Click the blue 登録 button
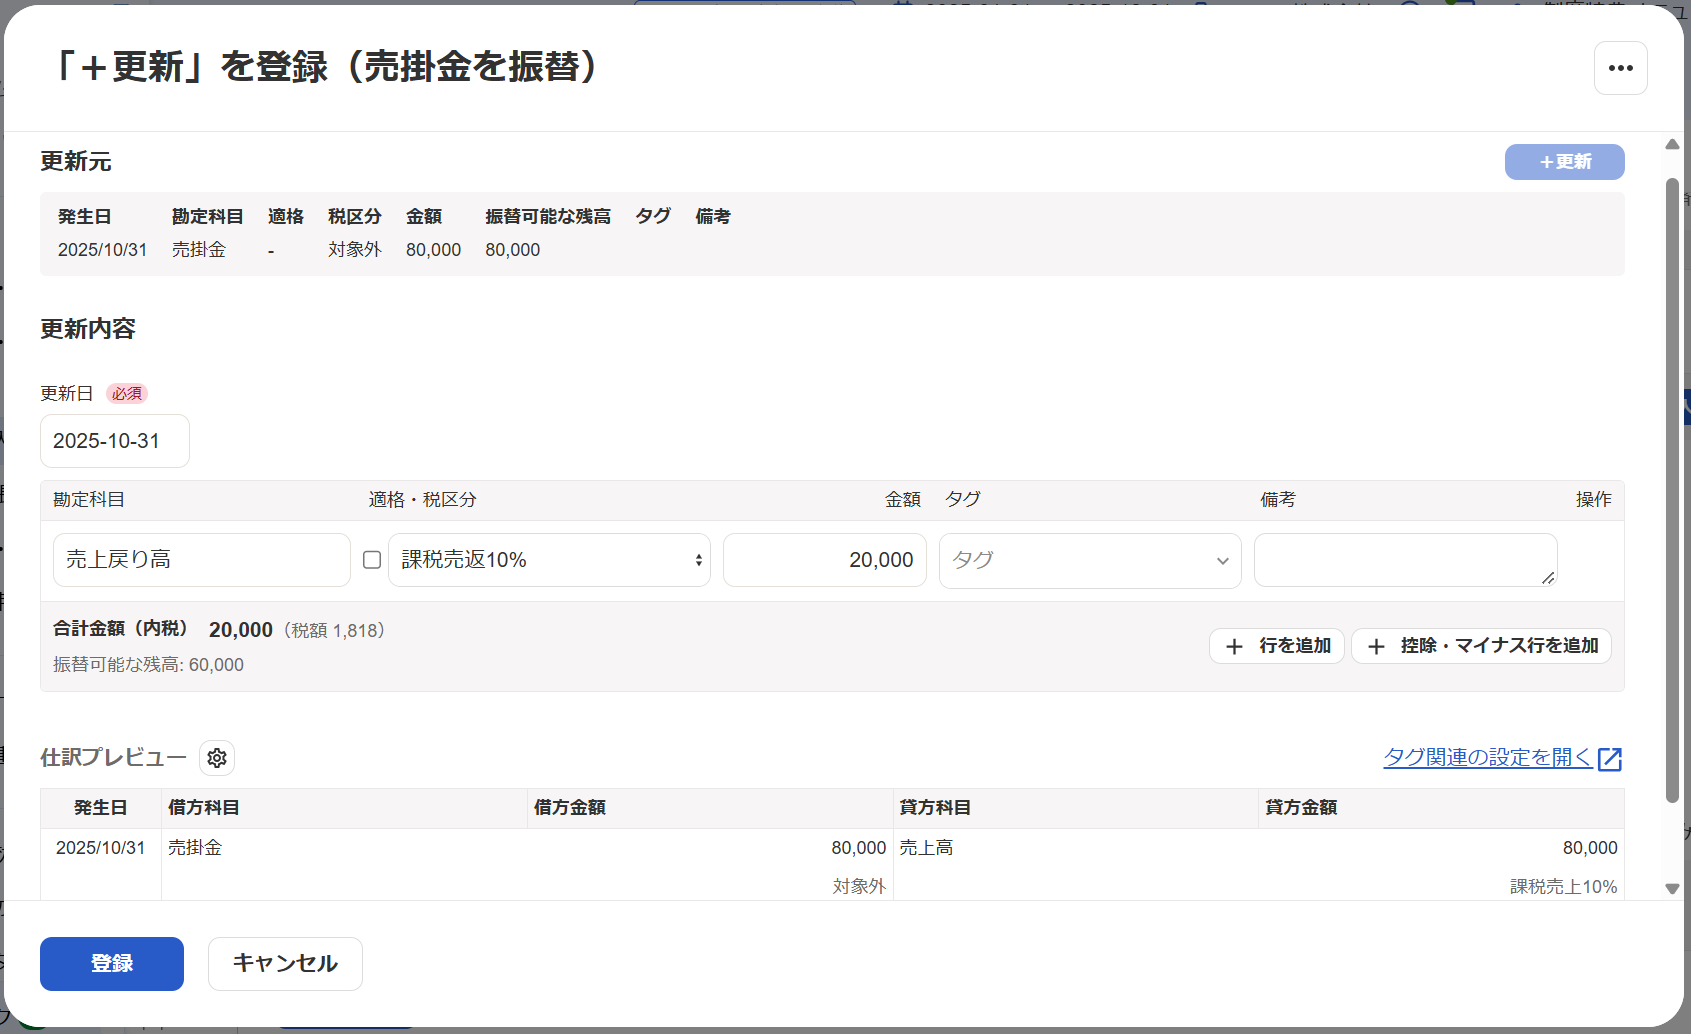 coord(112,964)
